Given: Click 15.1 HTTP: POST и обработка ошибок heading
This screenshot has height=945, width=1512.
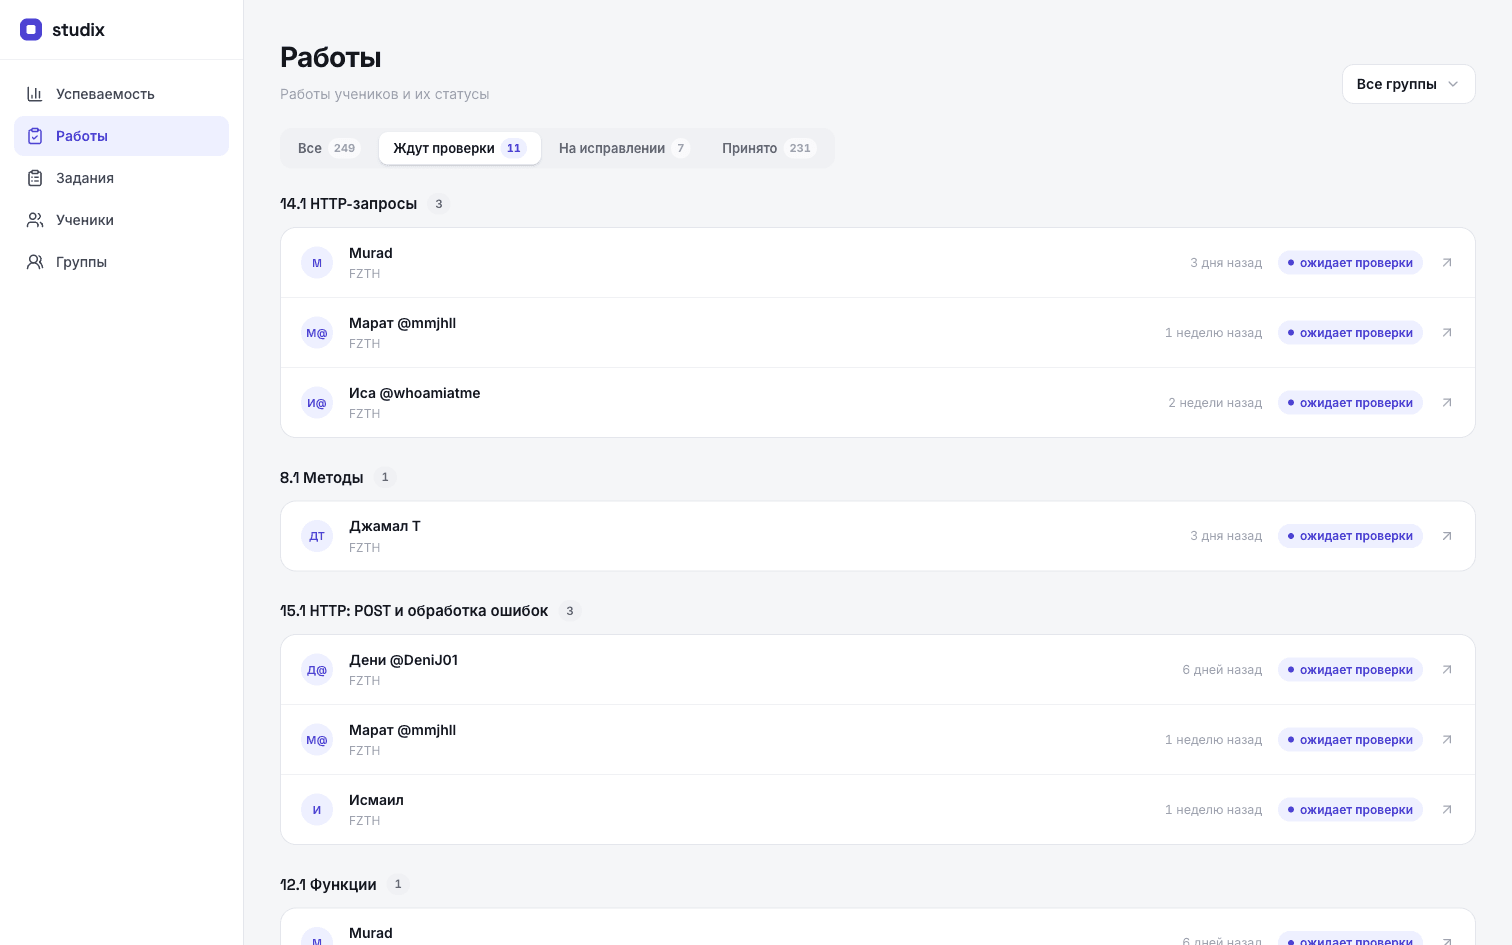Looking at the screenshot, I should 414,611.
